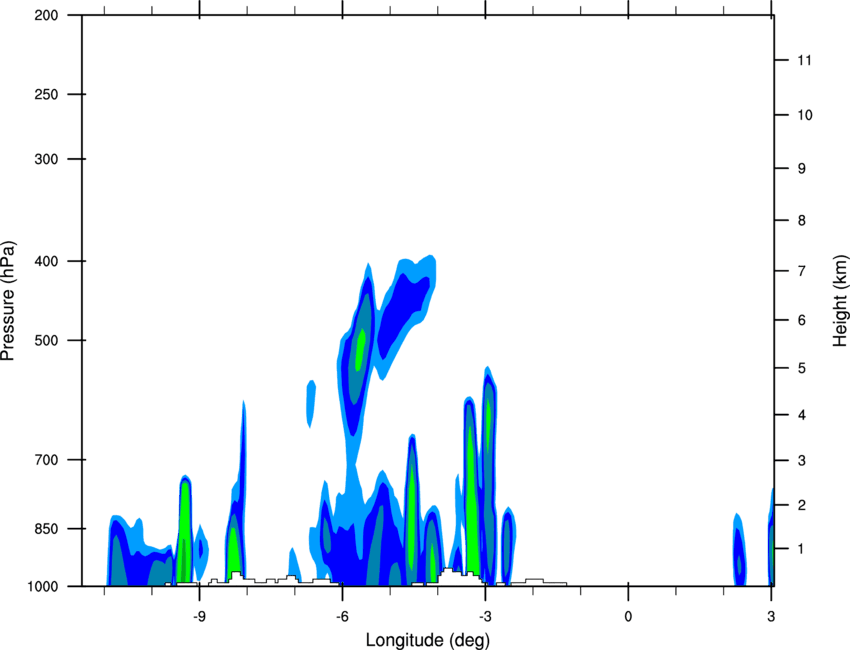
Task: Select the 300 pressure tick label
Action: (46, 159)
